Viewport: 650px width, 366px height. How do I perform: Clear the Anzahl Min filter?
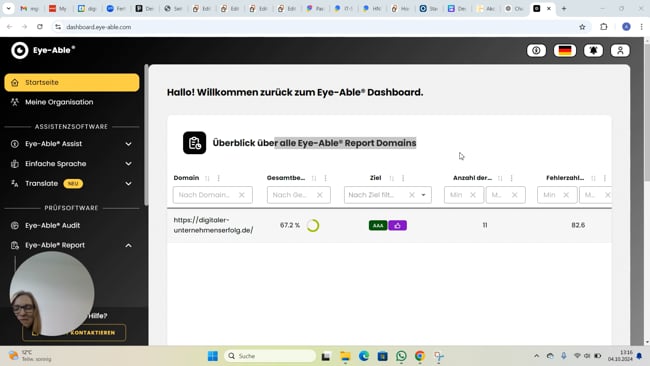(473, 195)
